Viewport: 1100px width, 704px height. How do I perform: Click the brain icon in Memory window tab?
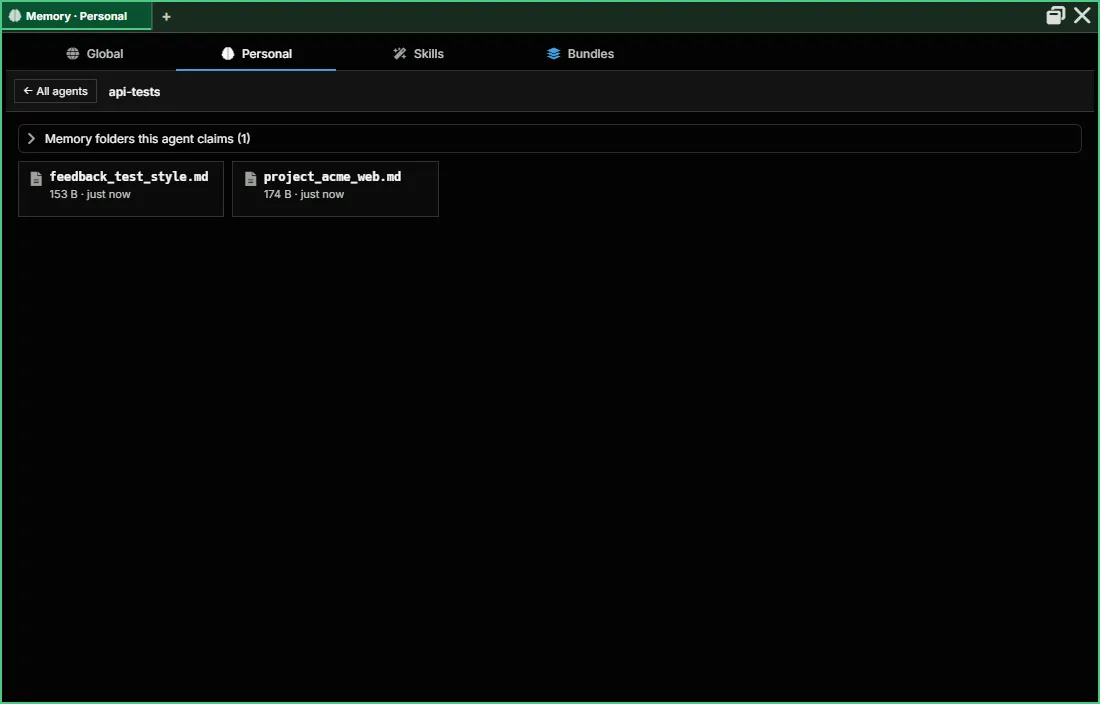point(15,16)
